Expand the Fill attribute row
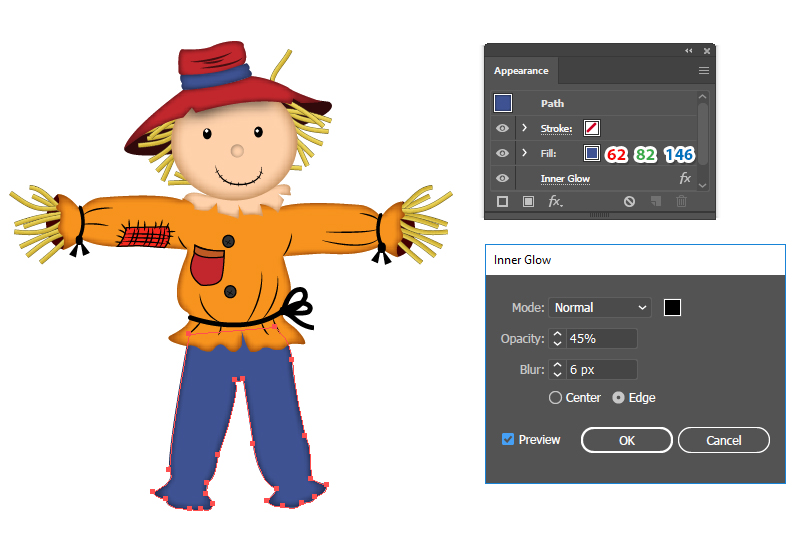 tap(524, 153)
